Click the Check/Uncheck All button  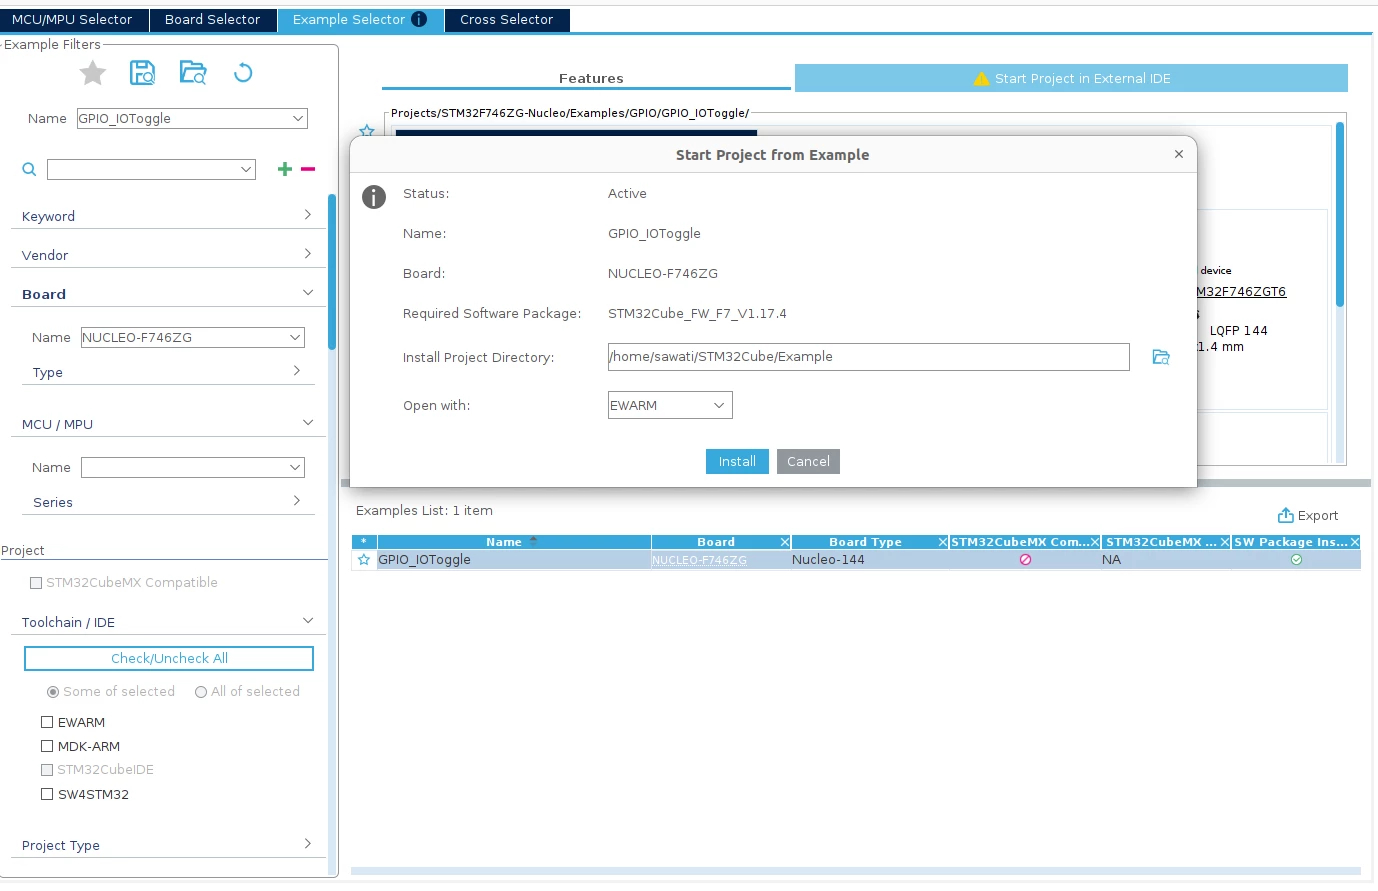169,658
